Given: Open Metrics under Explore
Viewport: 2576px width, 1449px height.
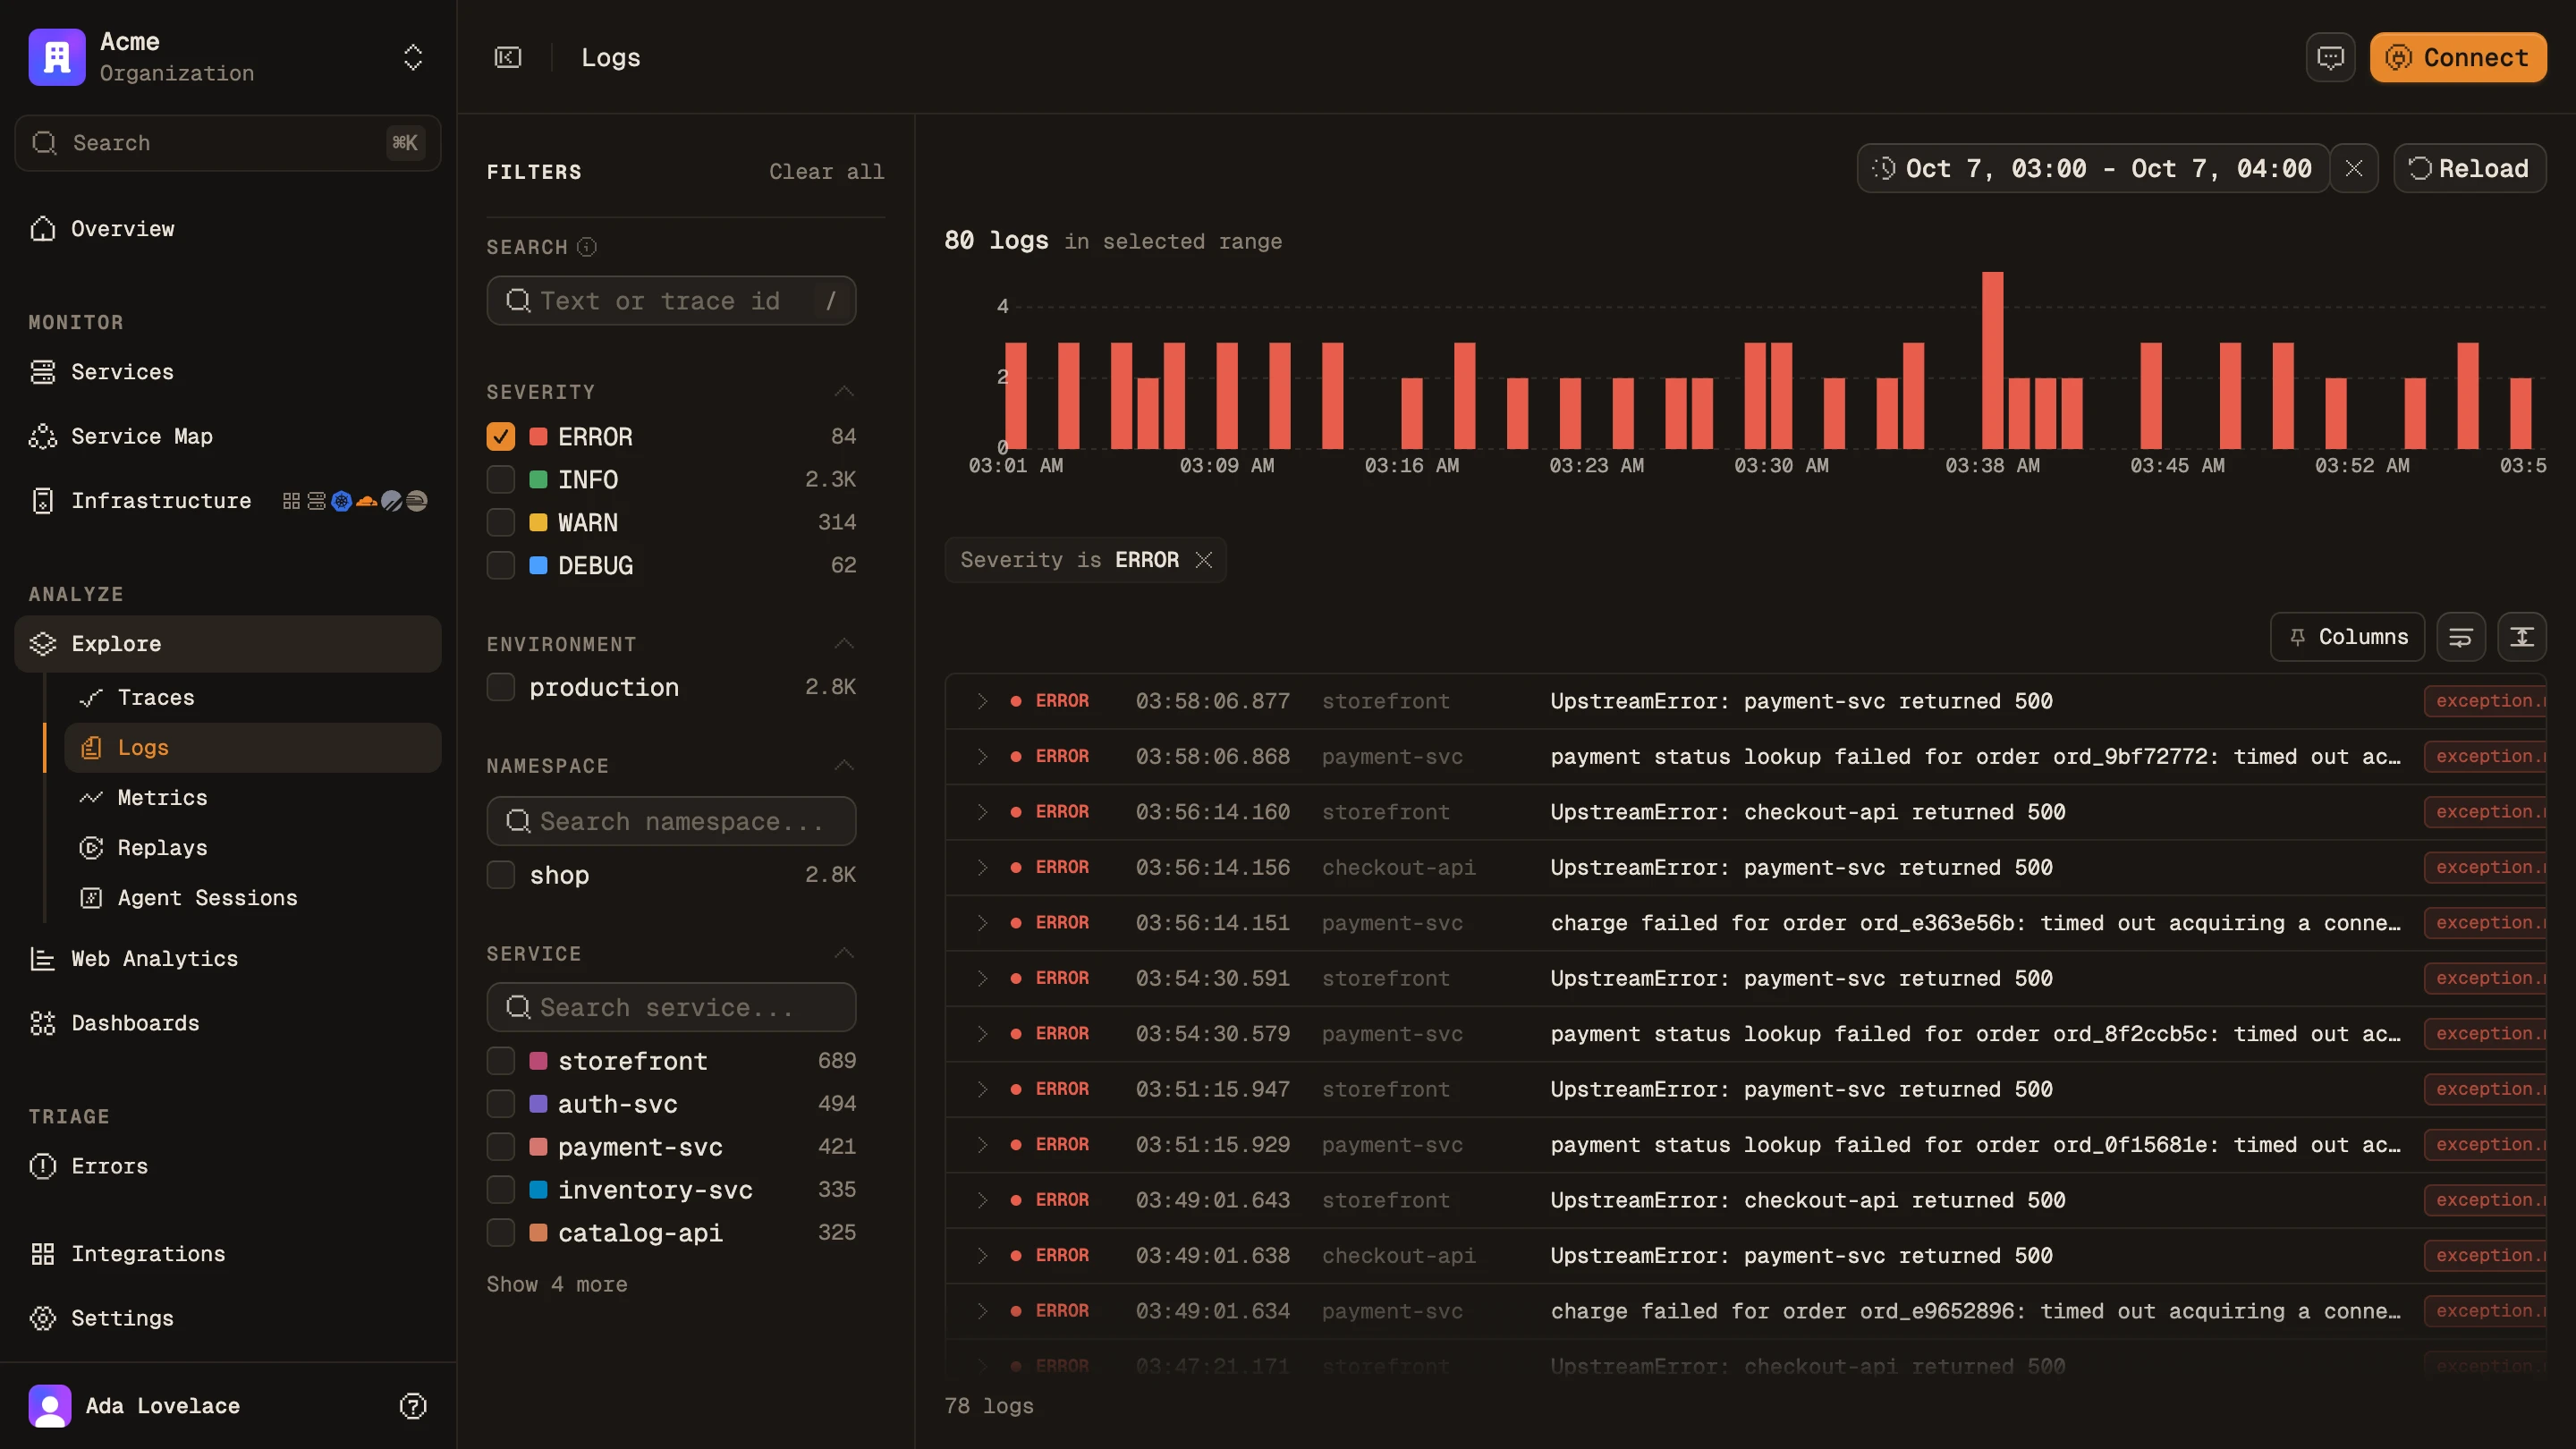Looking at the screenshot, I should [253, 798].
